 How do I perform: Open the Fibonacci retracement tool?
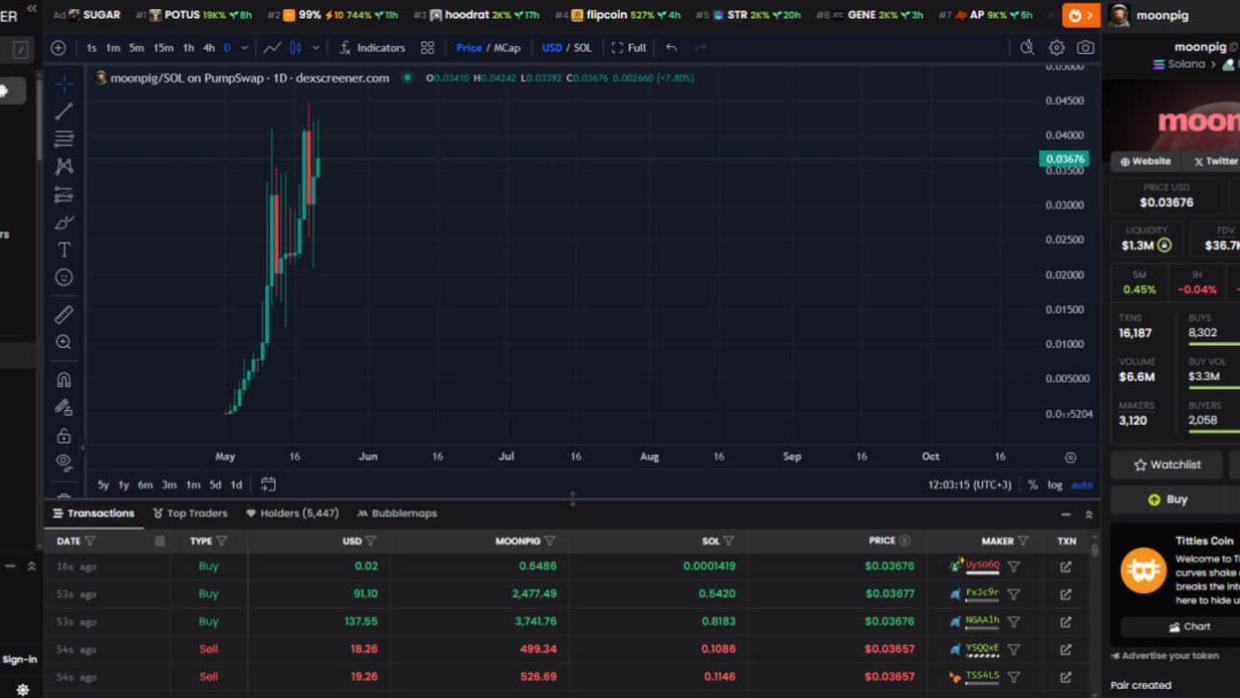click(x=64, y=139)
